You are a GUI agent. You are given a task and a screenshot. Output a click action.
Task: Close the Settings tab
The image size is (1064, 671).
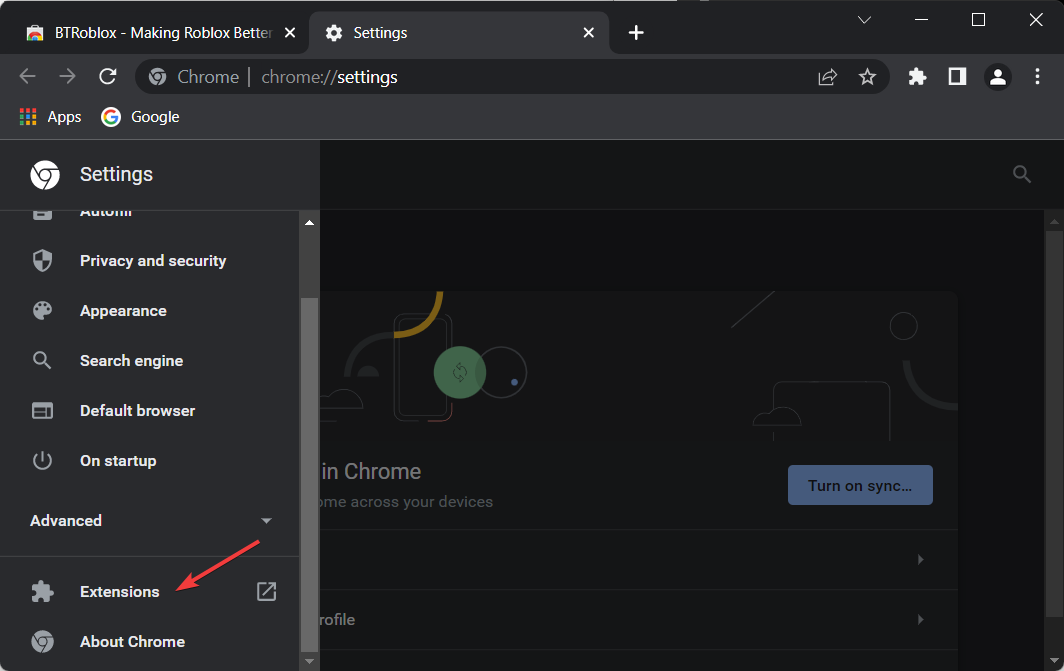589,33
